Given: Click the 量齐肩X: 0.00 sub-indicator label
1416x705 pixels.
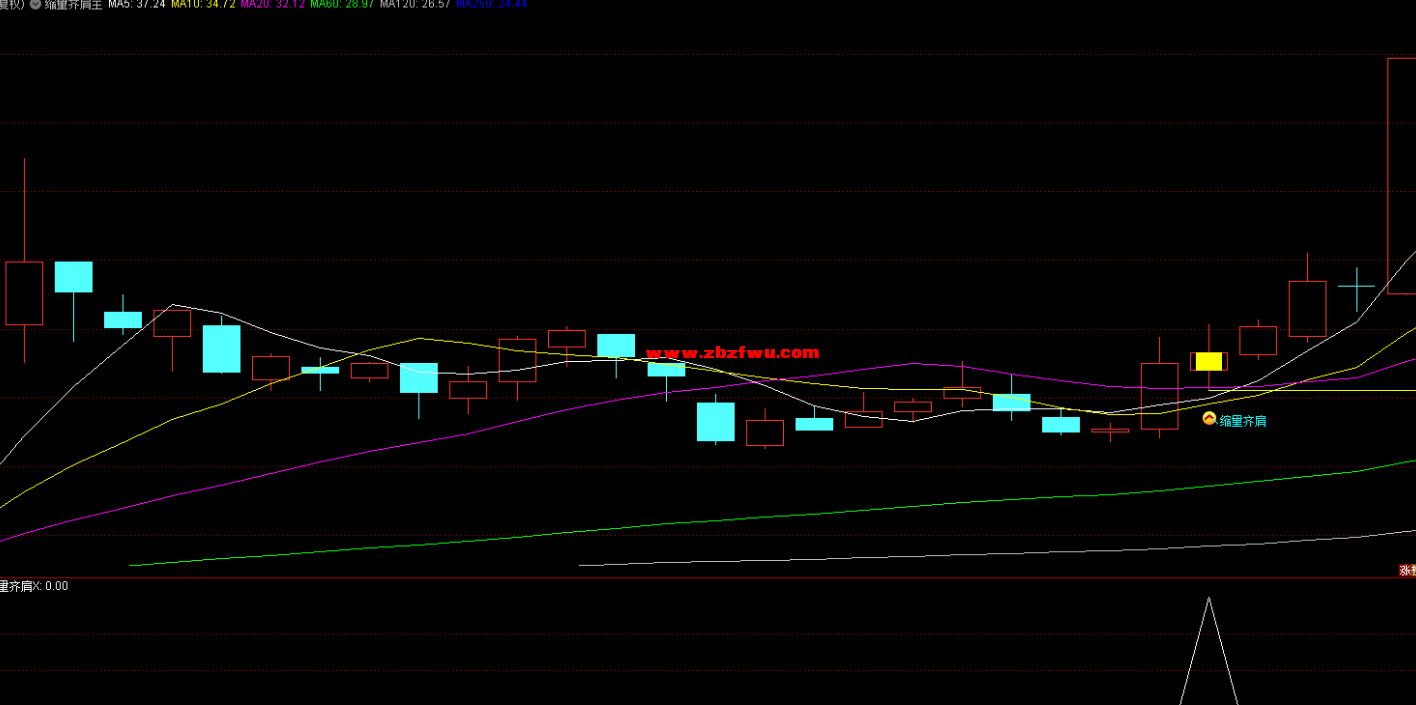Looking at the screenshot, I should 34,586.
